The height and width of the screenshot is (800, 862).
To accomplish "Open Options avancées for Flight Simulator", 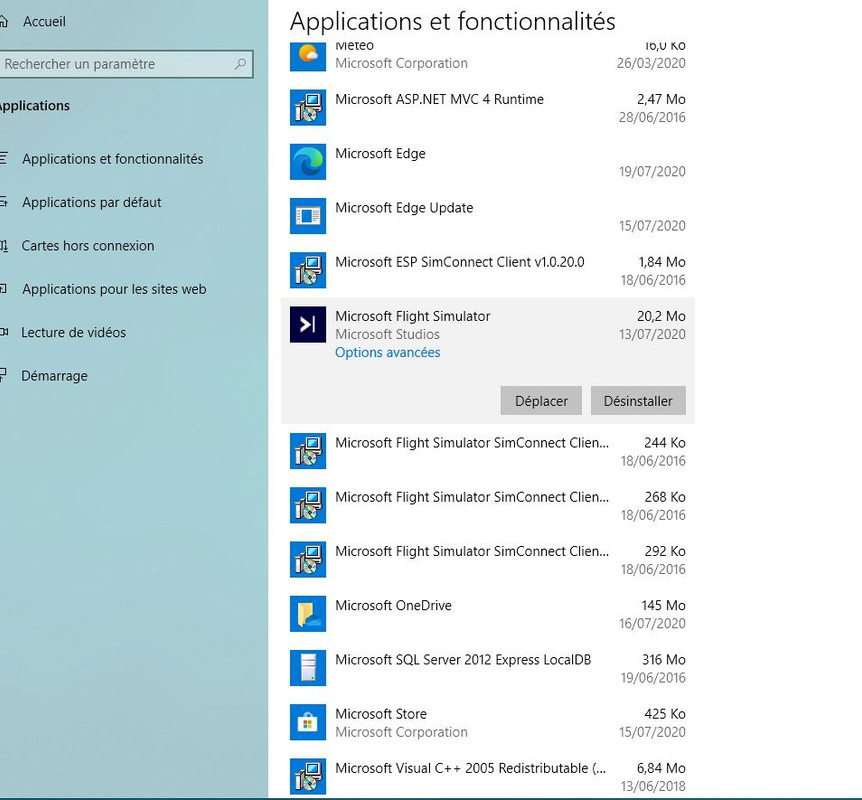I will coord(388,352).
